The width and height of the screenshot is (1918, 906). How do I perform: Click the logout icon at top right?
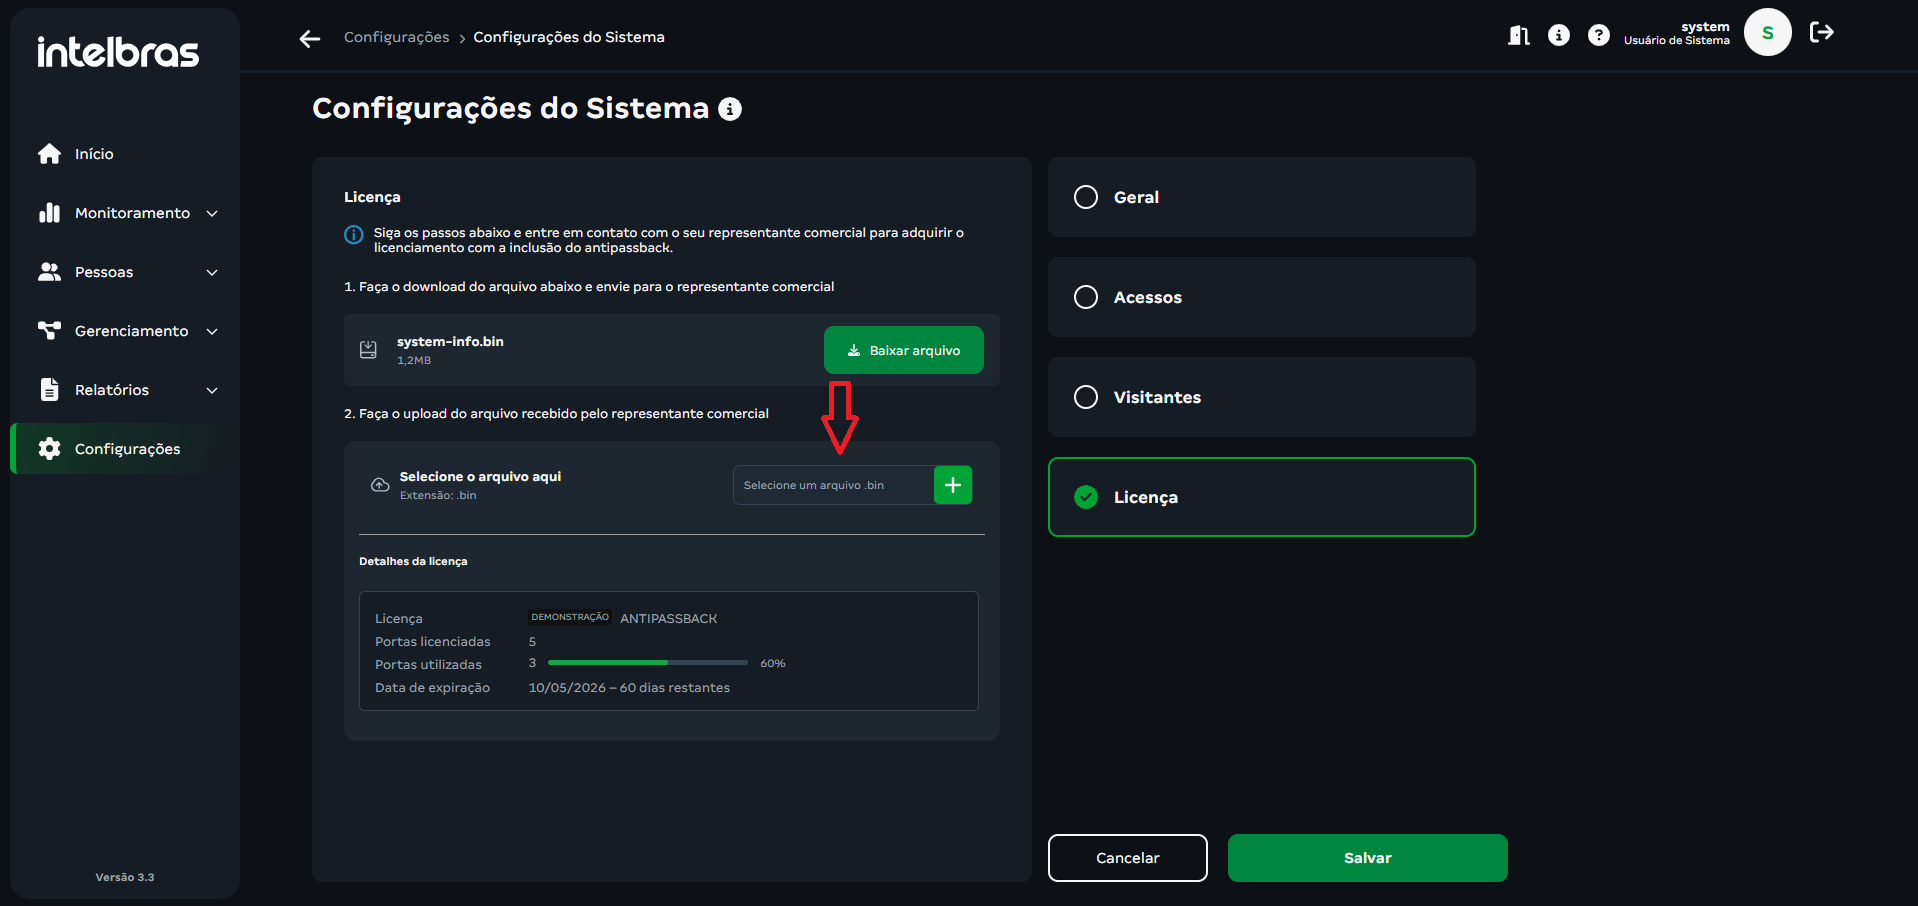pos(1822,33)
